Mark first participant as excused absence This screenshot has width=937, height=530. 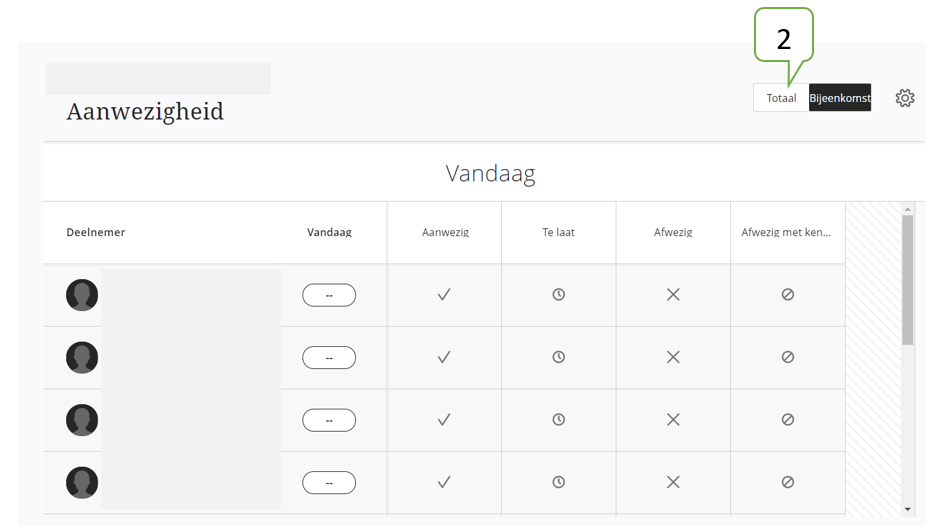(x=788, y=295)
